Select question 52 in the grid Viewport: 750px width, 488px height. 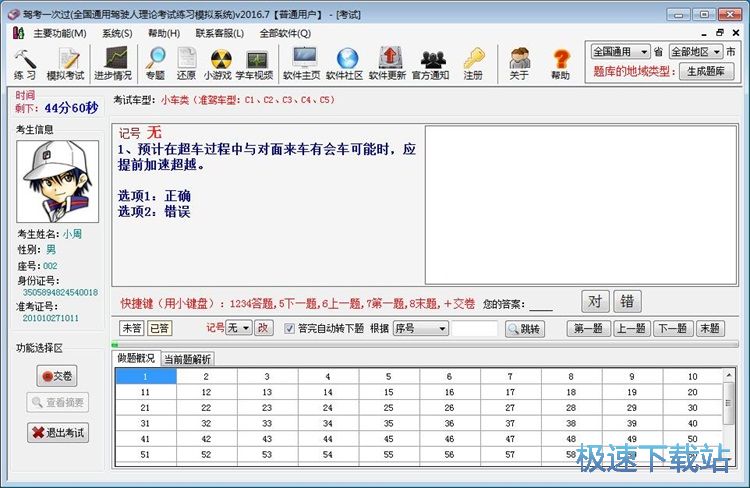pos(206,455)
